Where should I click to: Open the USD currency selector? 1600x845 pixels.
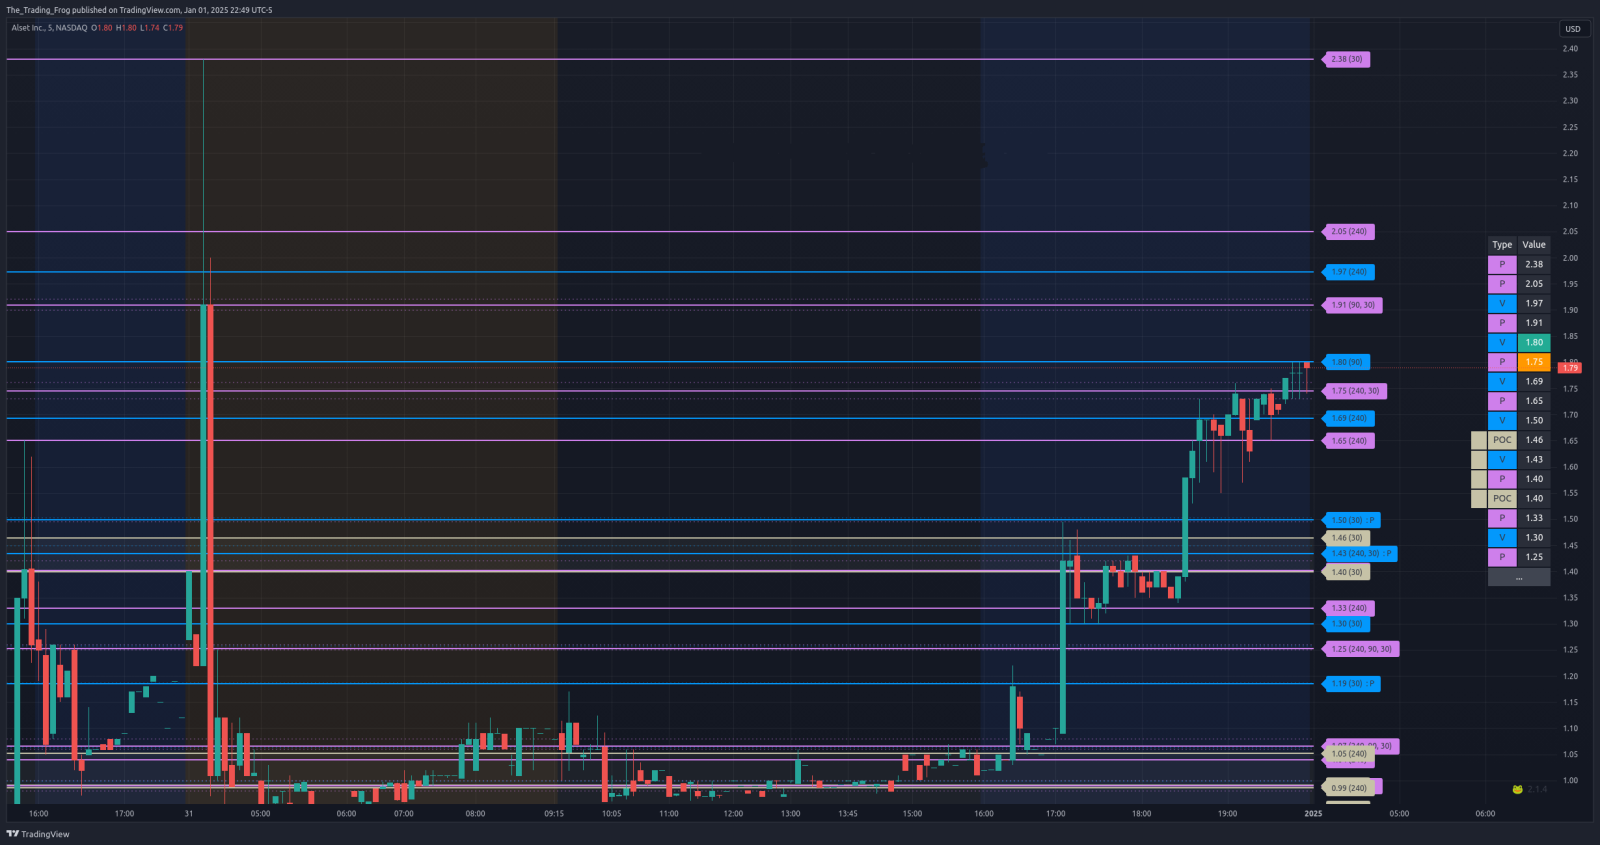[1573, 29]
